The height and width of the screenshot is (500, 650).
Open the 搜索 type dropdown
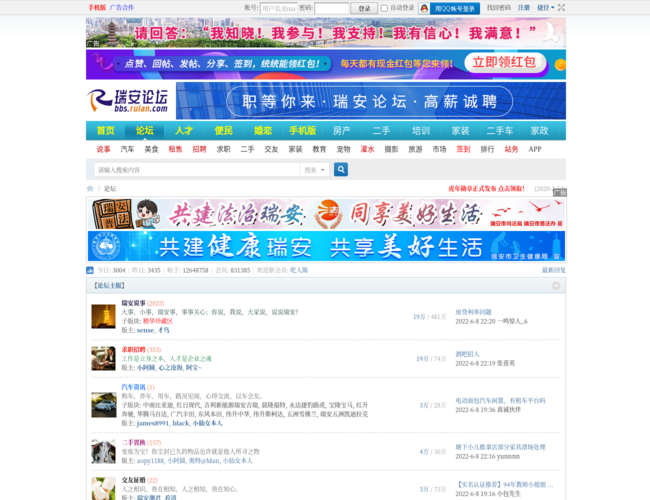tap(314, 170)
